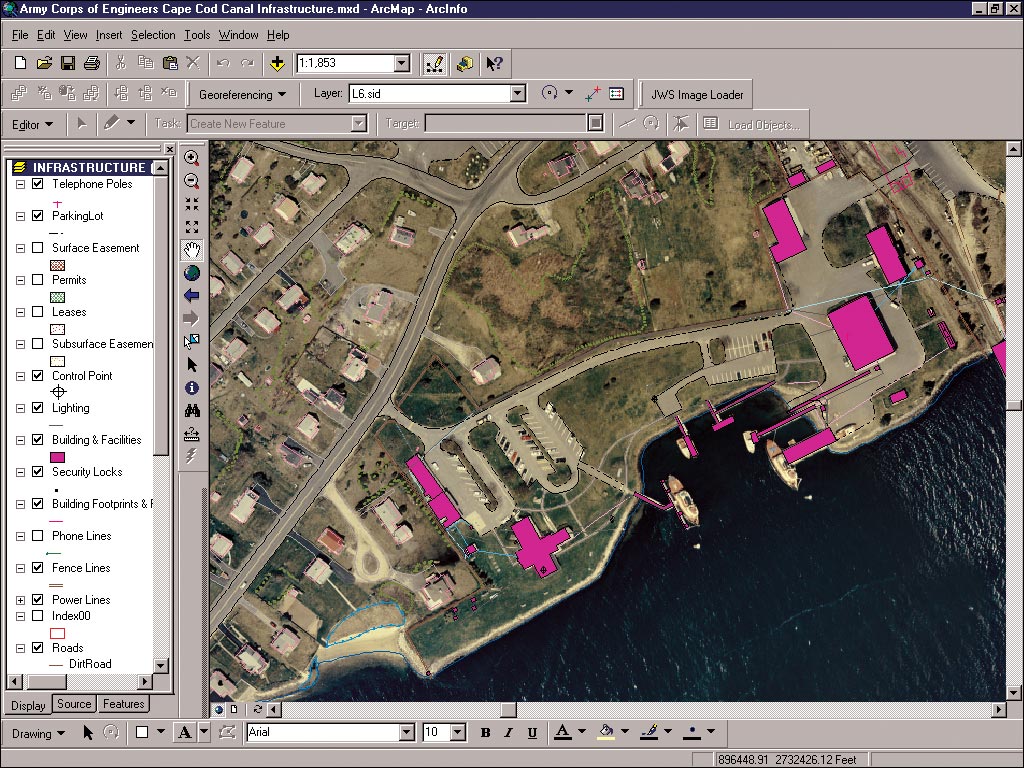
Task: Open the map scale dropdown
Action: coord(401,63)
